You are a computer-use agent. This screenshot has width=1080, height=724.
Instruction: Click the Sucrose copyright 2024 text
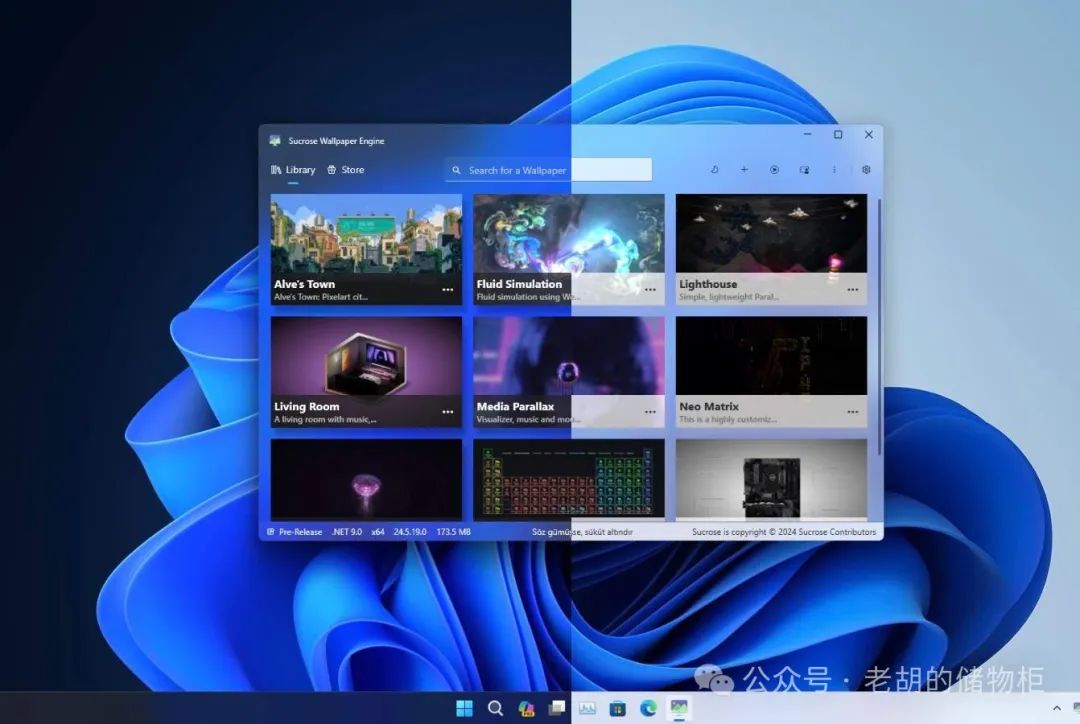tap(784, 532)
